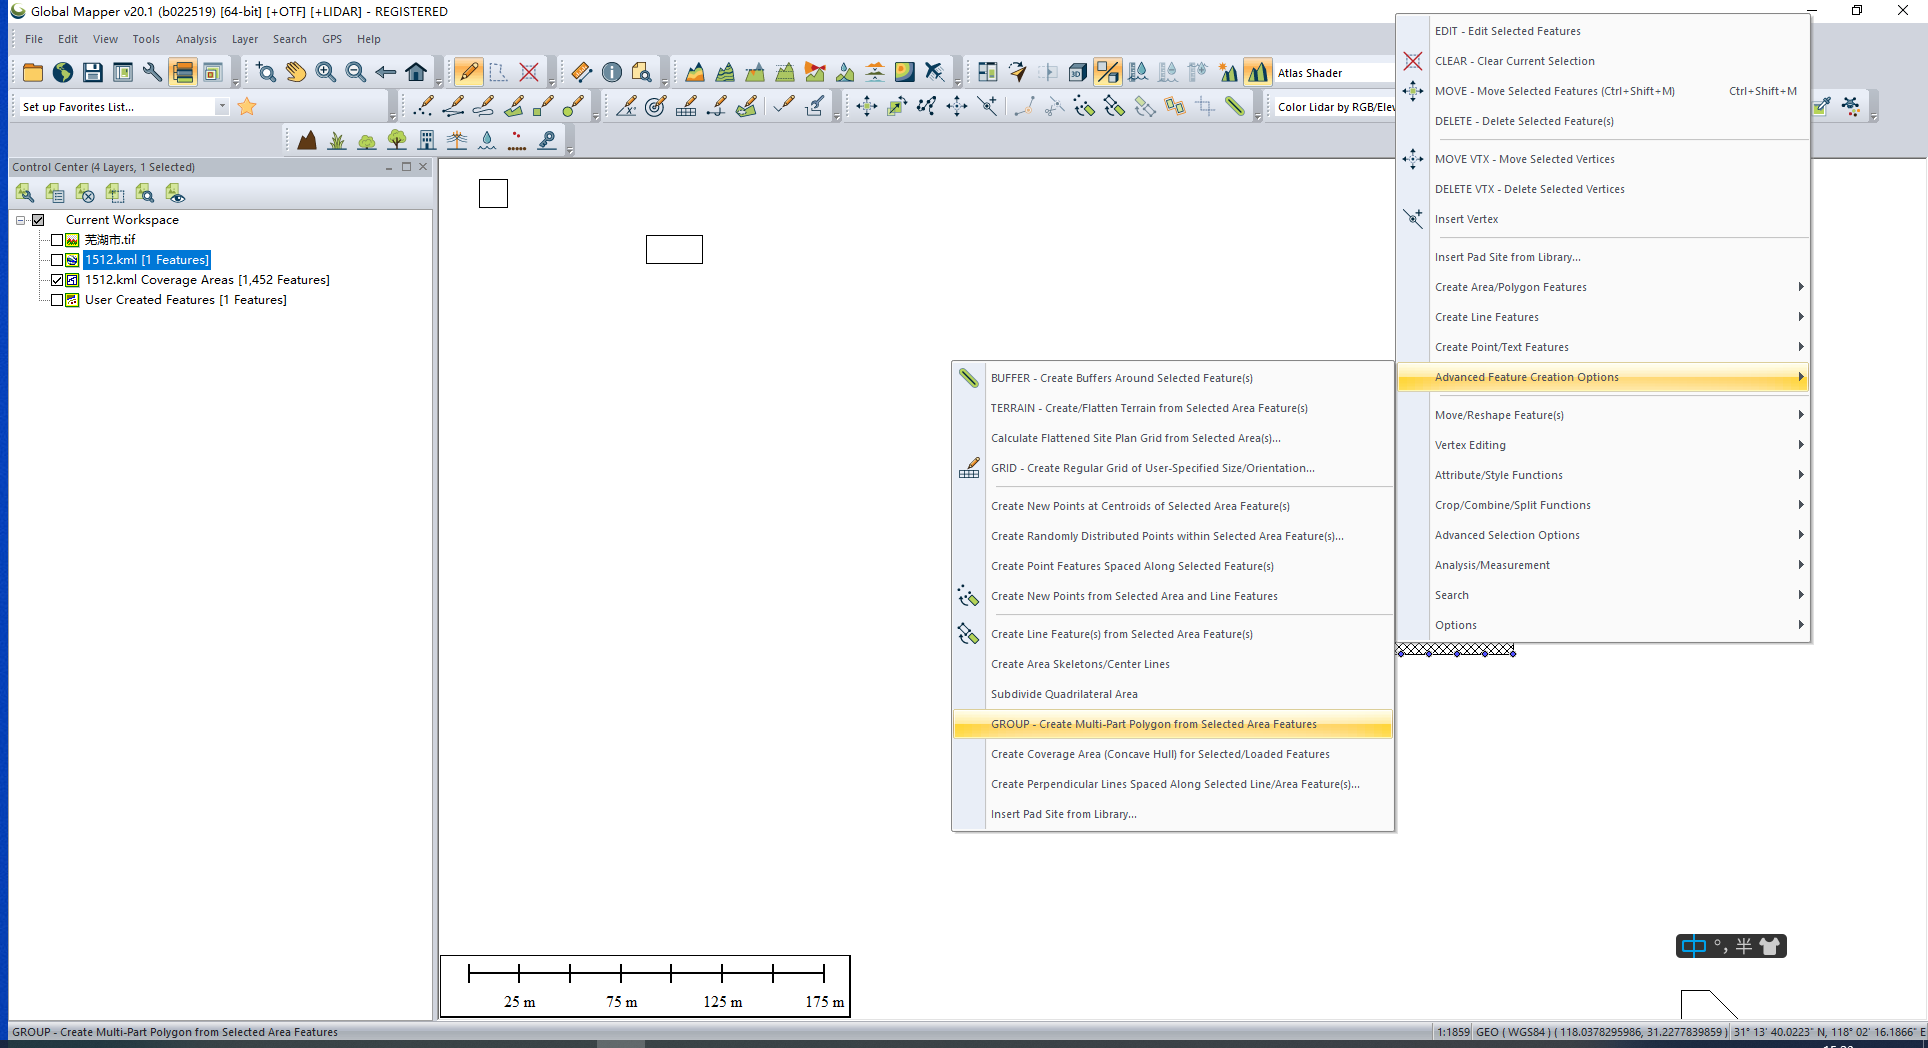Select the Feature Info tool
This screenshot has height=1048, width=1928.
point(612,72)
